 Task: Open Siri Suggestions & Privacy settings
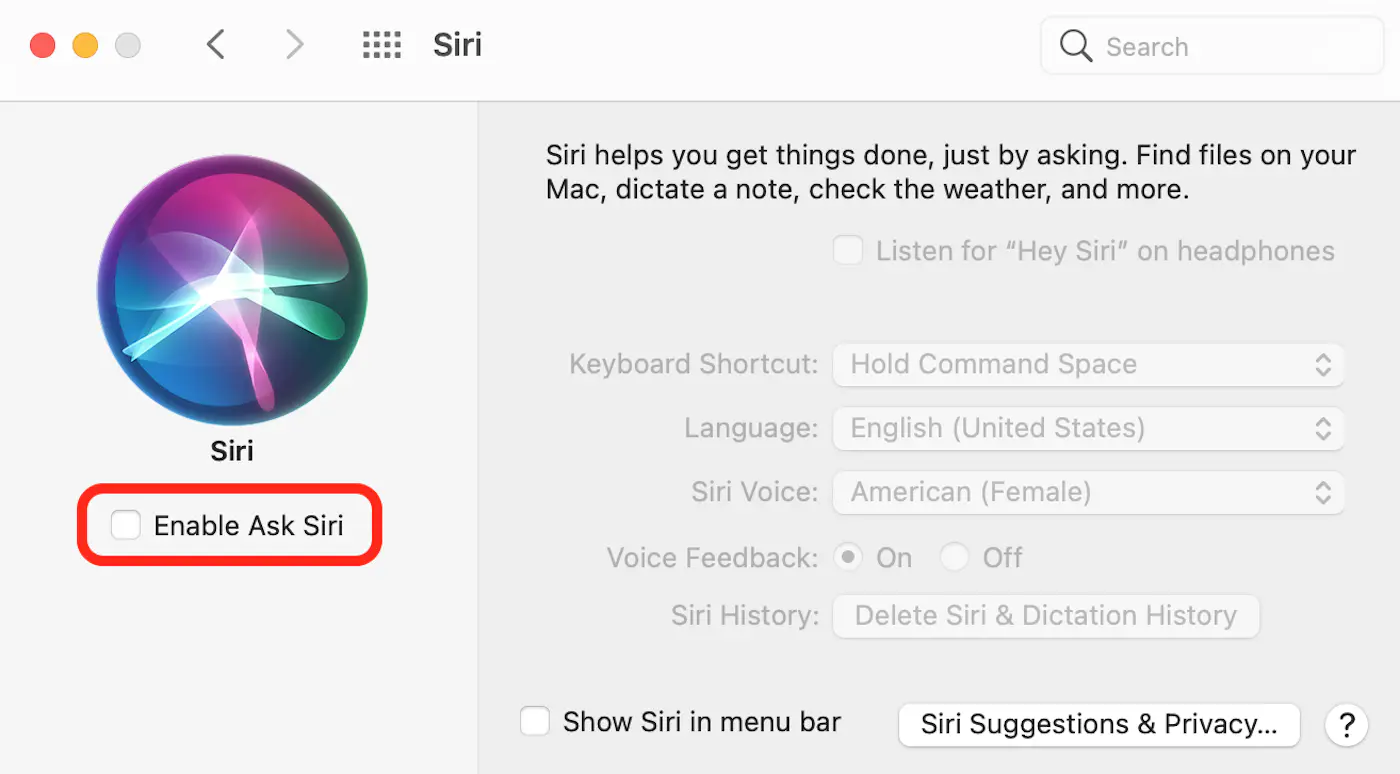(1098, 724)
